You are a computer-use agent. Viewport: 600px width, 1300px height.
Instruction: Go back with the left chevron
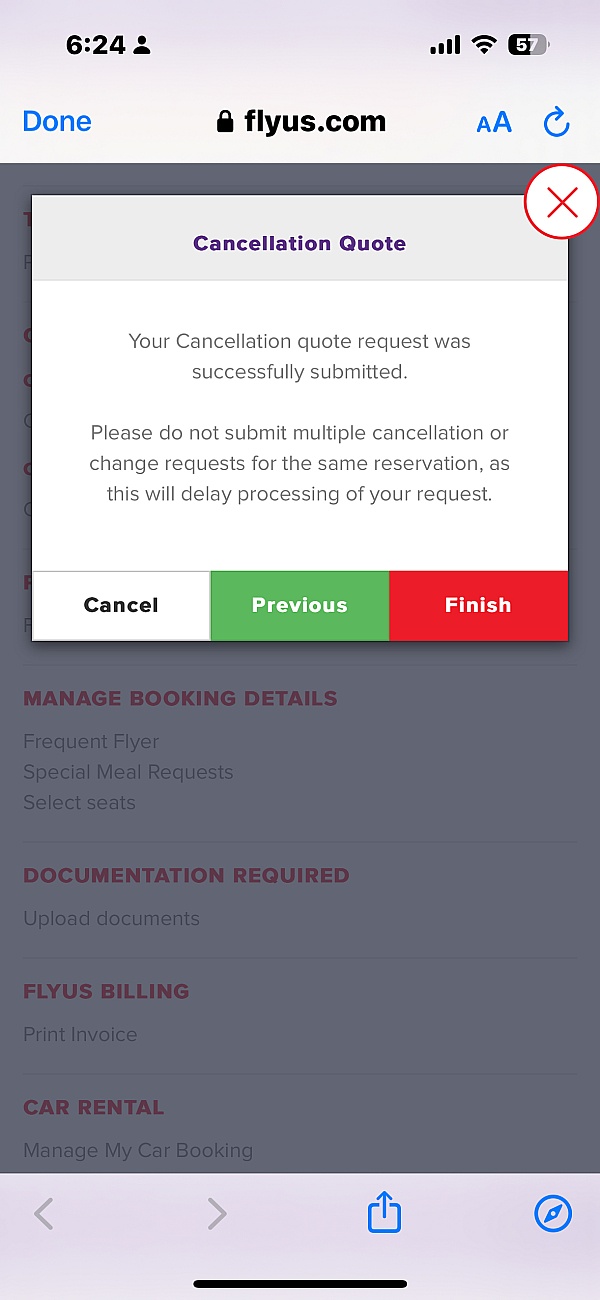[x=44, y=1214]
